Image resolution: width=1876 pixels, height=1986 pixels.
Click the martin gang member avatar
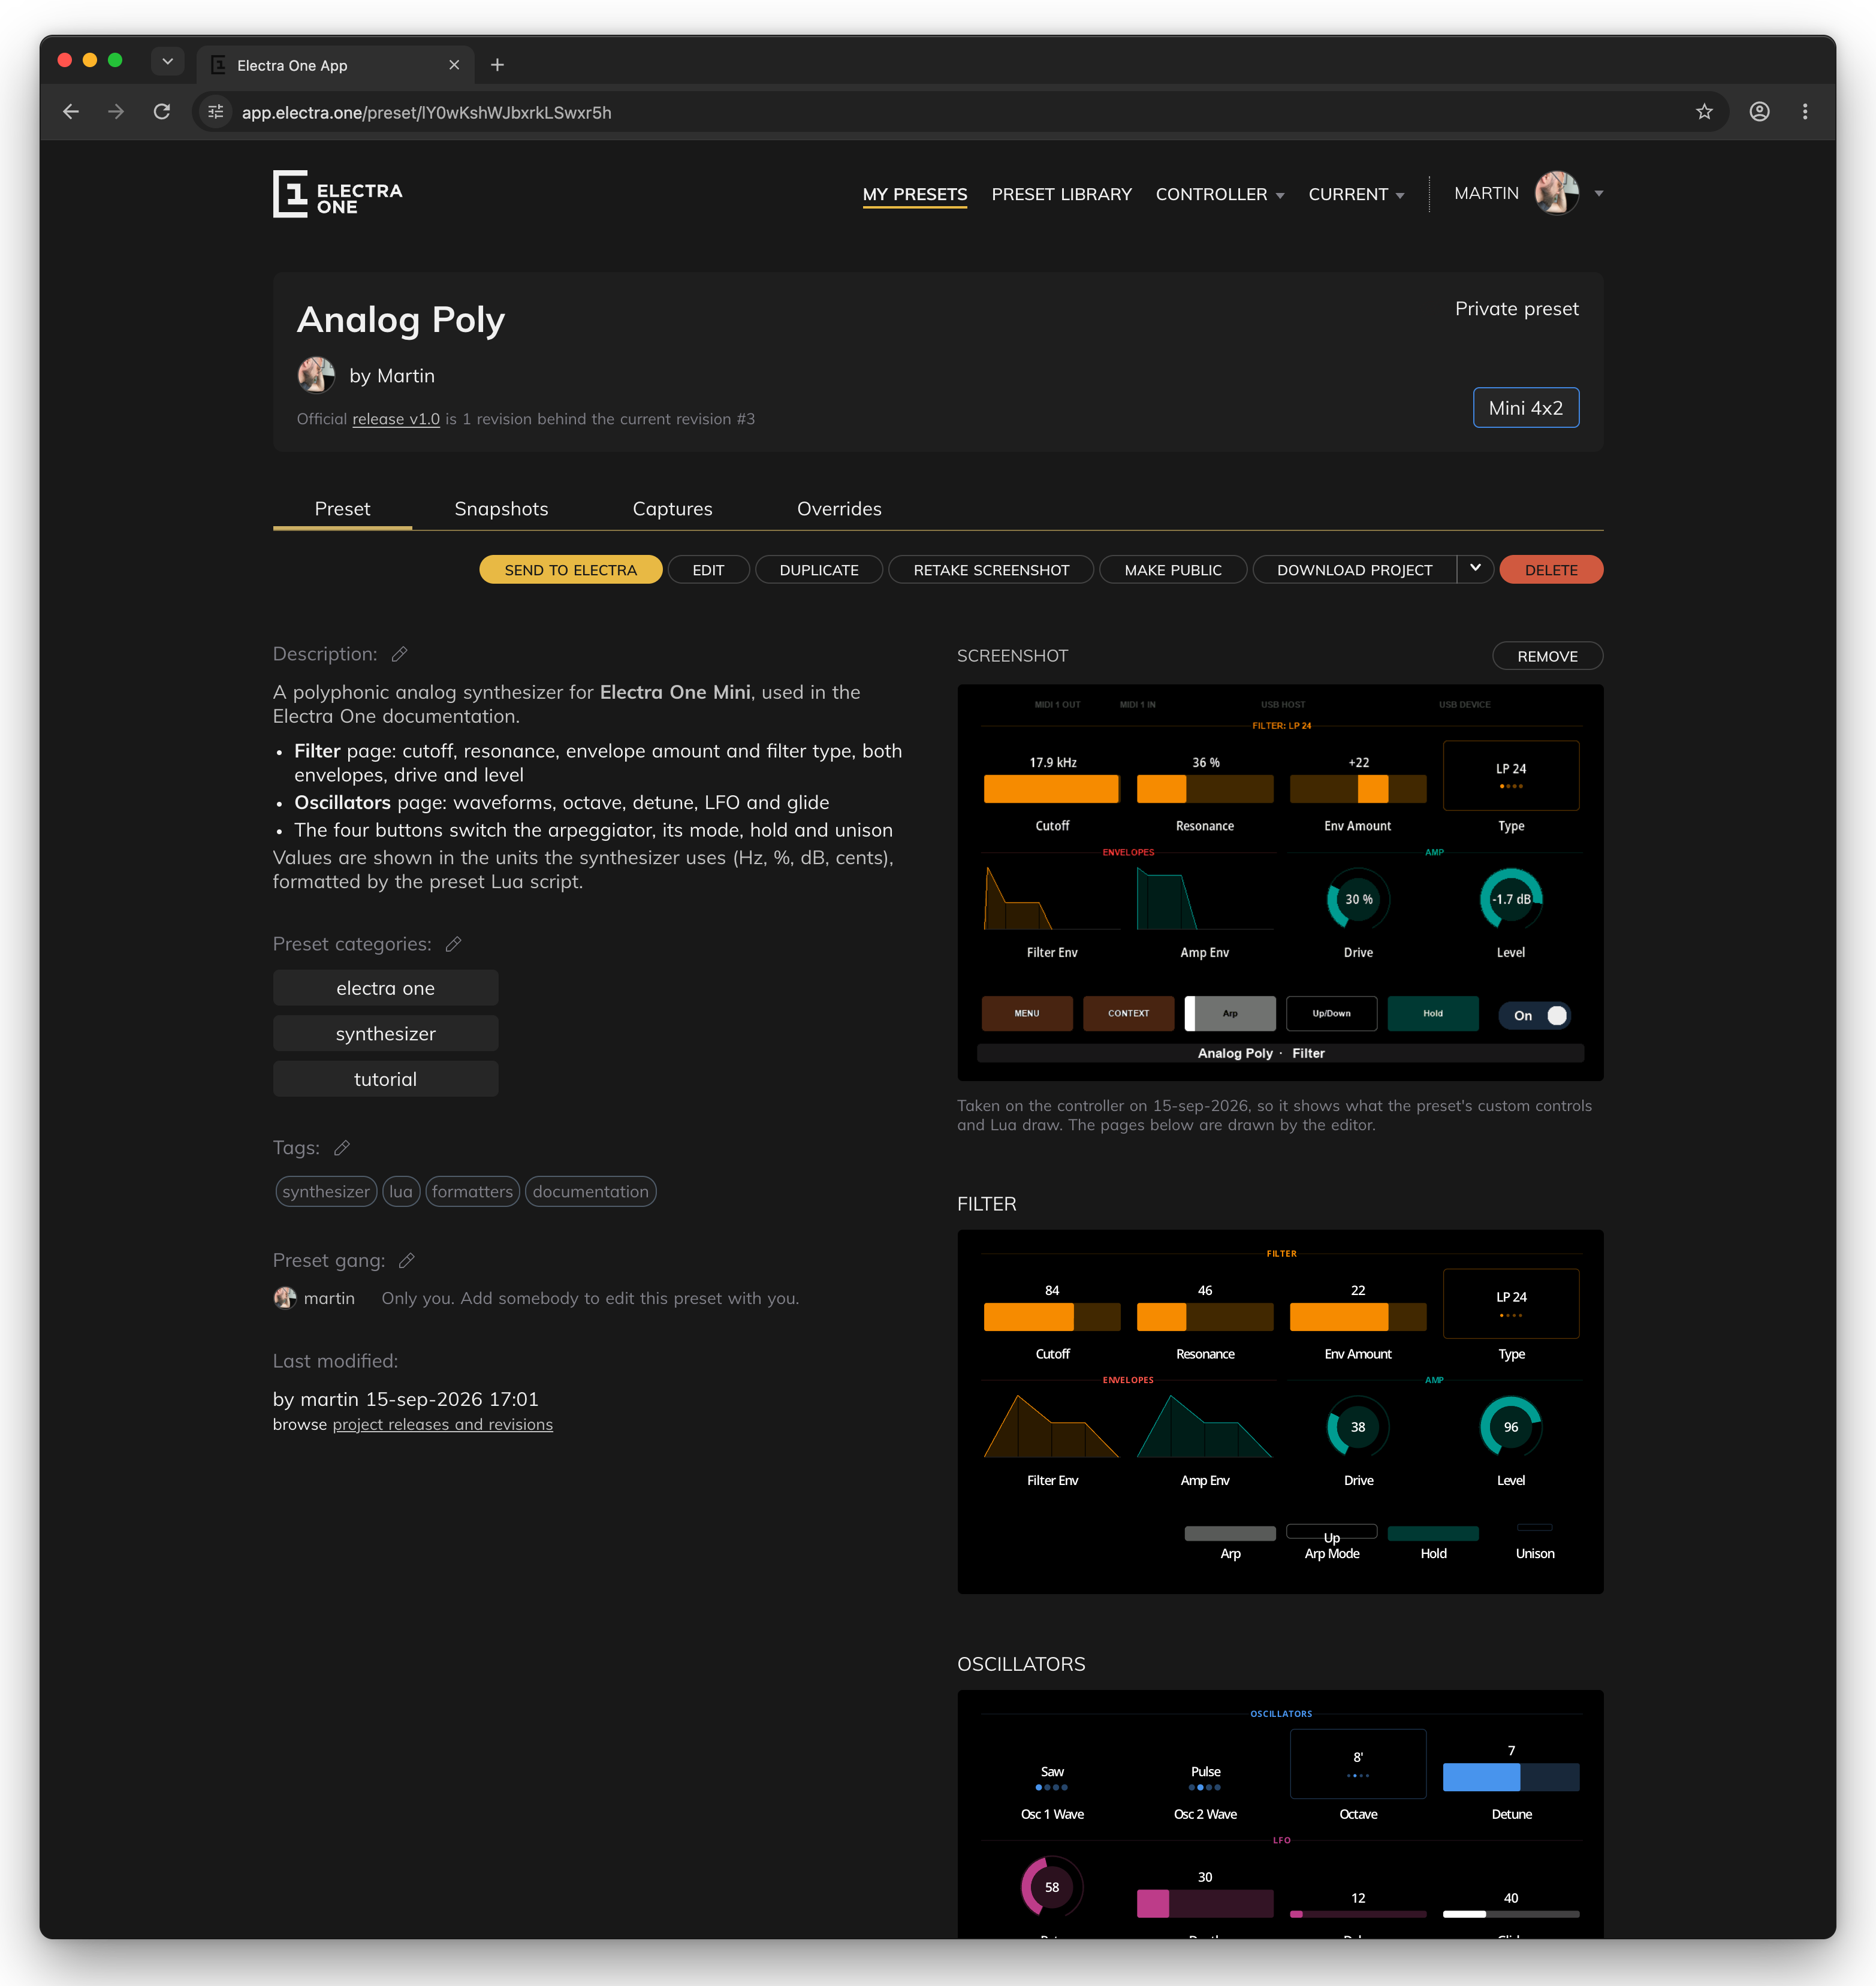pos(285,1298)
